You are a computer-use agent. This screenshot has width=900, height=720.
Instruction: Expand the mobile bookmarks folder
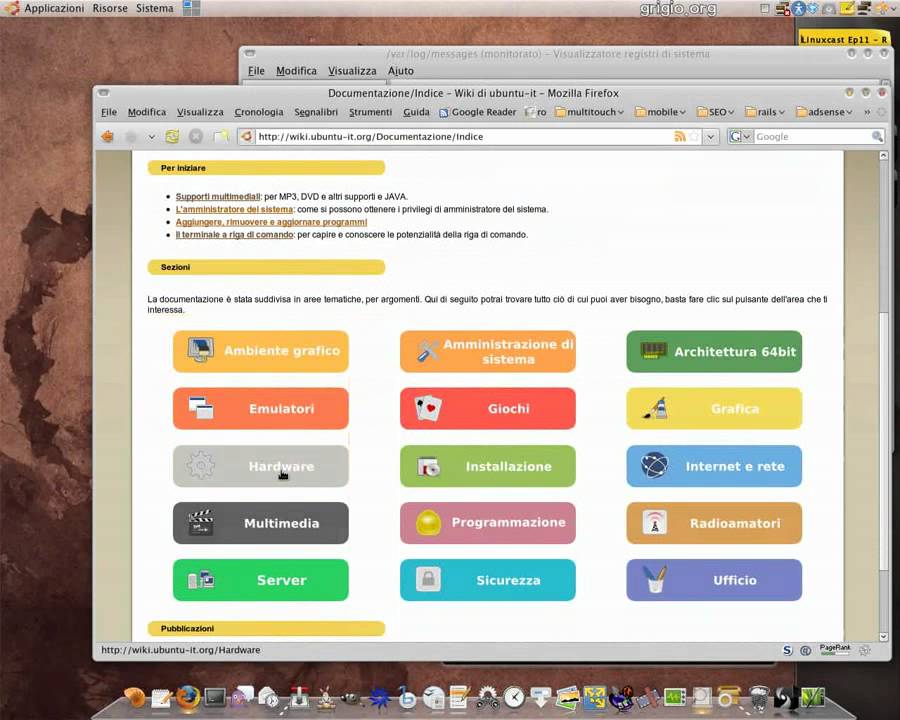(661, 112)
